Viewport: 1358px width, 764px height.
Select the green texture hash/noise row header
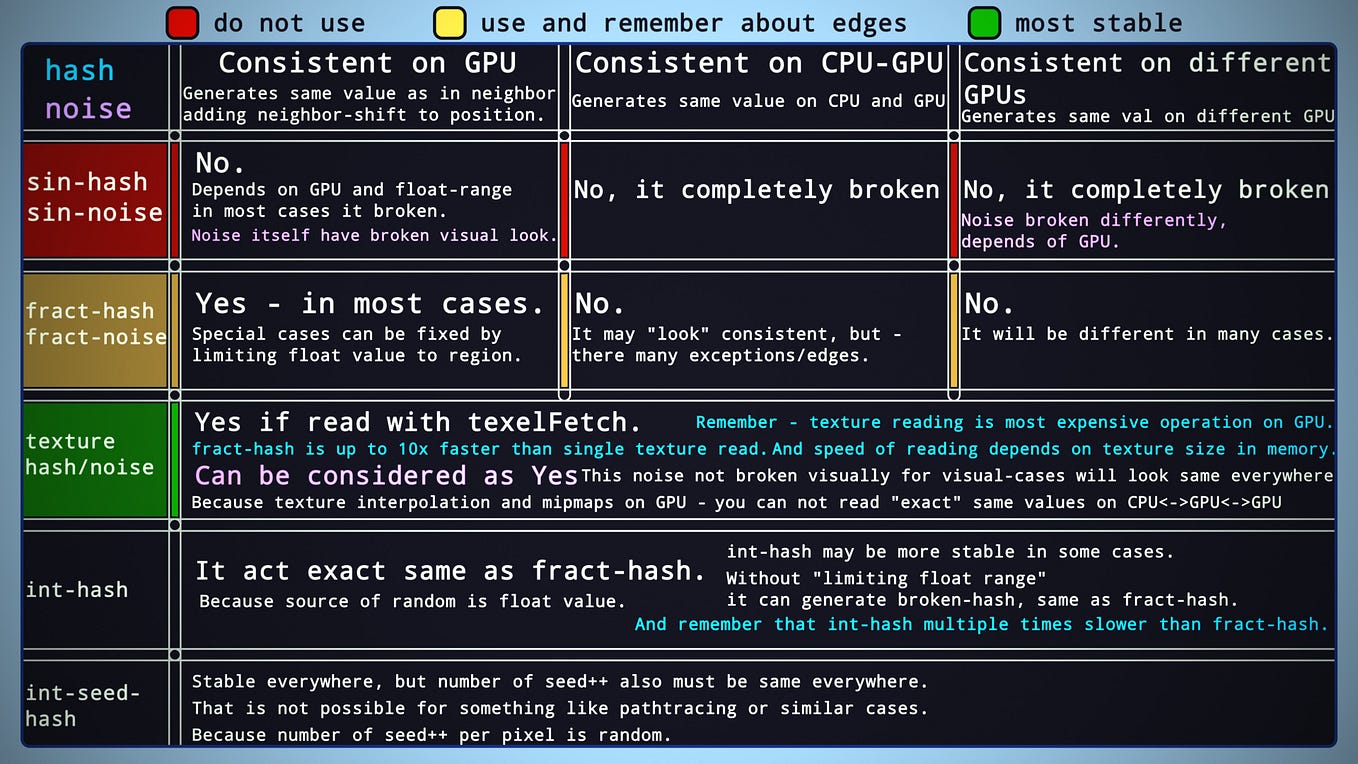click(95, 455)
